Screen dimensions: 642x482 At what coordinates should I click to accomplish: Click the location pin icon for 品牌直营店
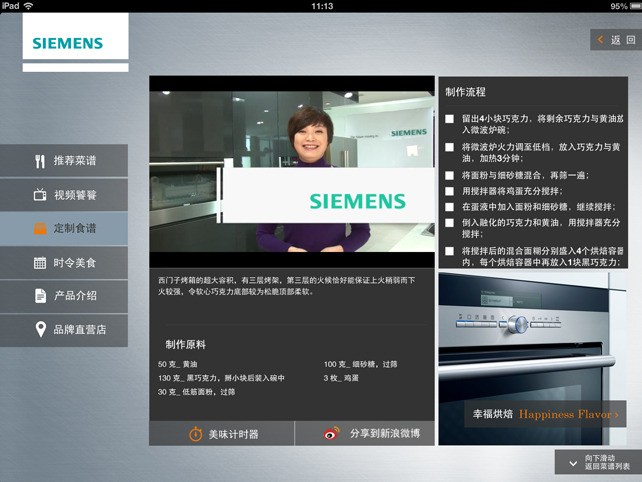40,329
